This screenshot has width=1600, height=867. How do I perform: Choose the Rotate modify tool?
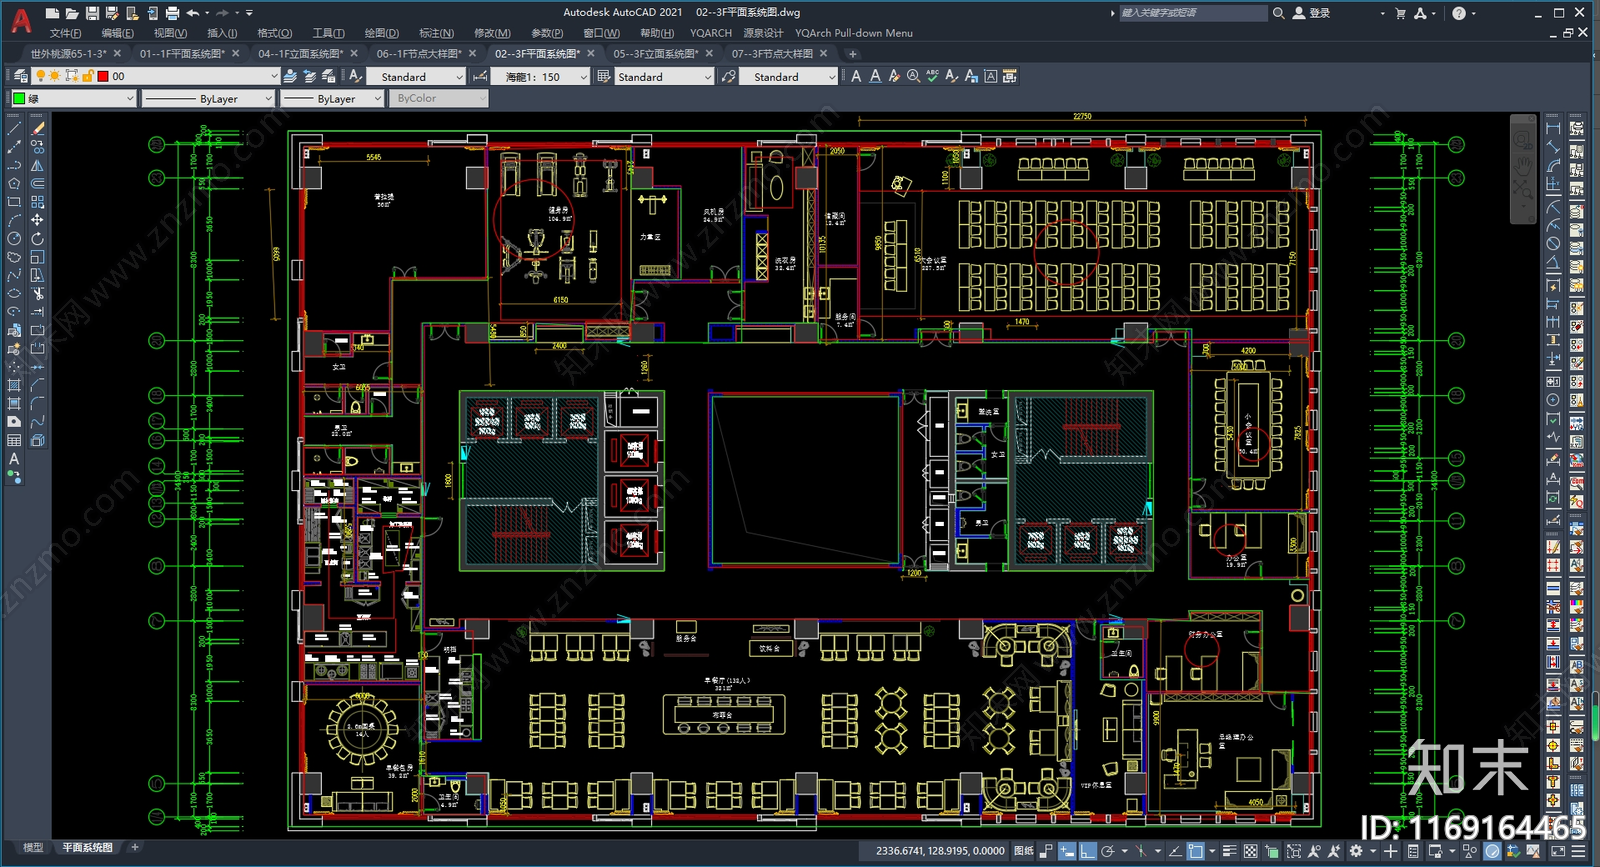click(37, 238)
